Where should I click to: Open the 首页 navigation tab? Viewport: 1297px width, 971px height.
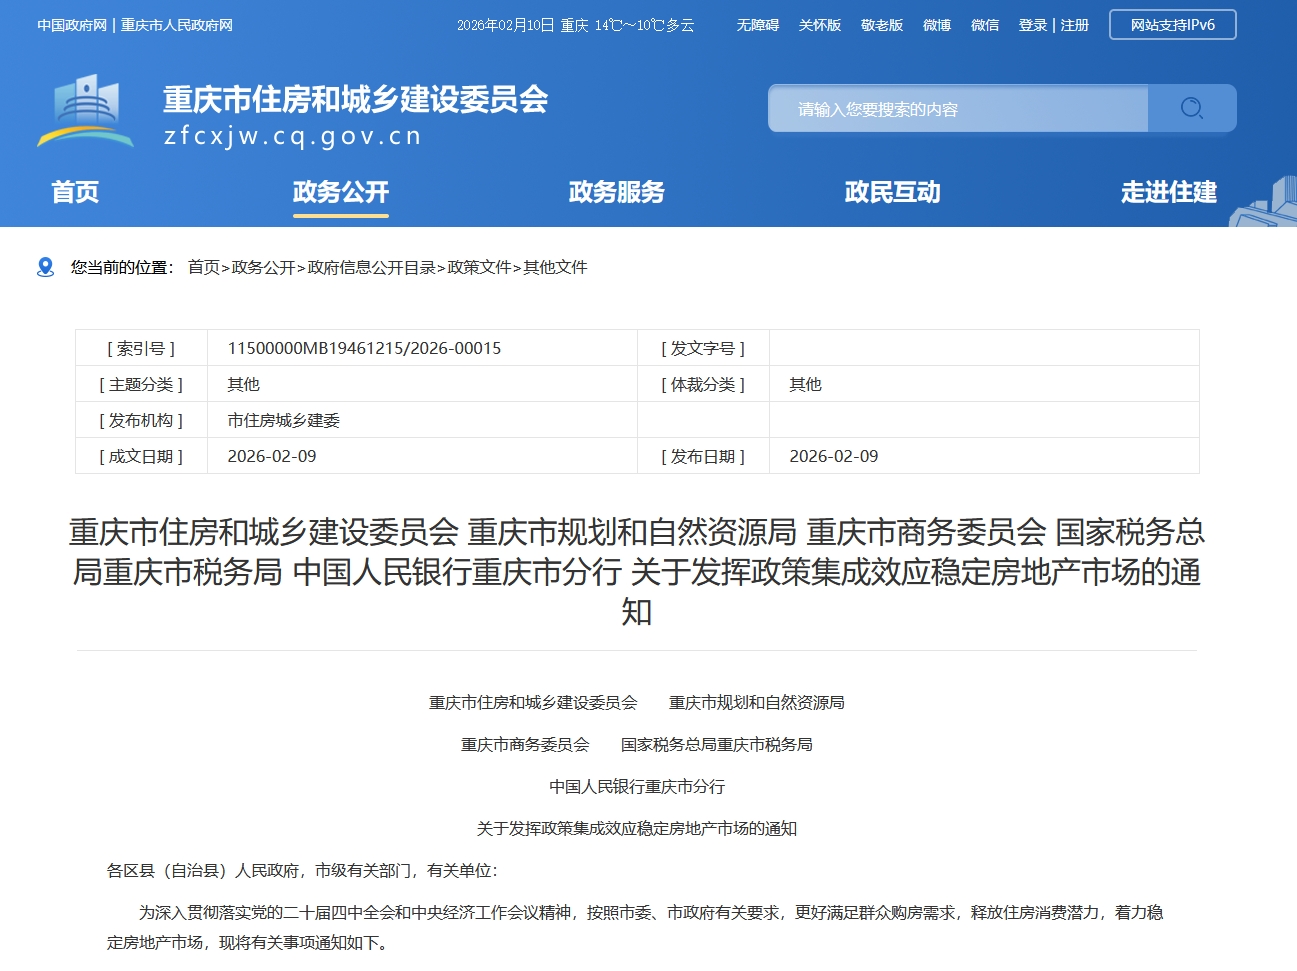coord(75,192)
